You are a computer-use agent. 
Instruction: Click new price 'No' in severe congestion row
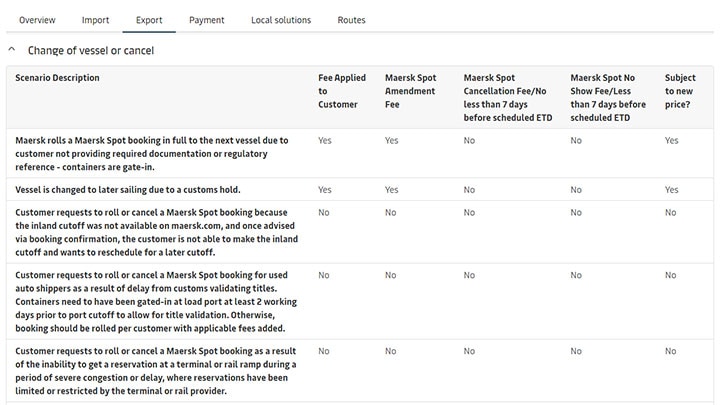coord(670,351)
